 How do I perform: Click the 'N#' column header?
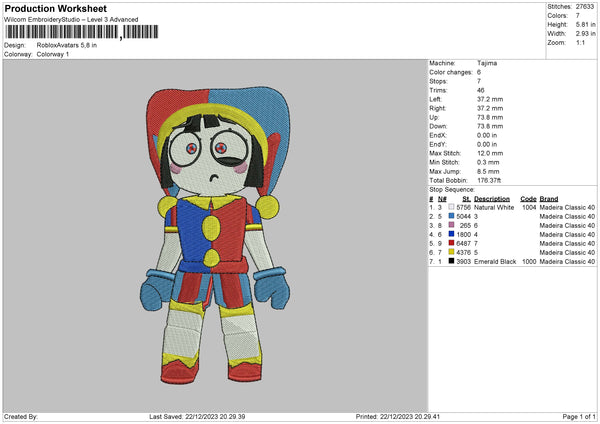tap(442, 199)
